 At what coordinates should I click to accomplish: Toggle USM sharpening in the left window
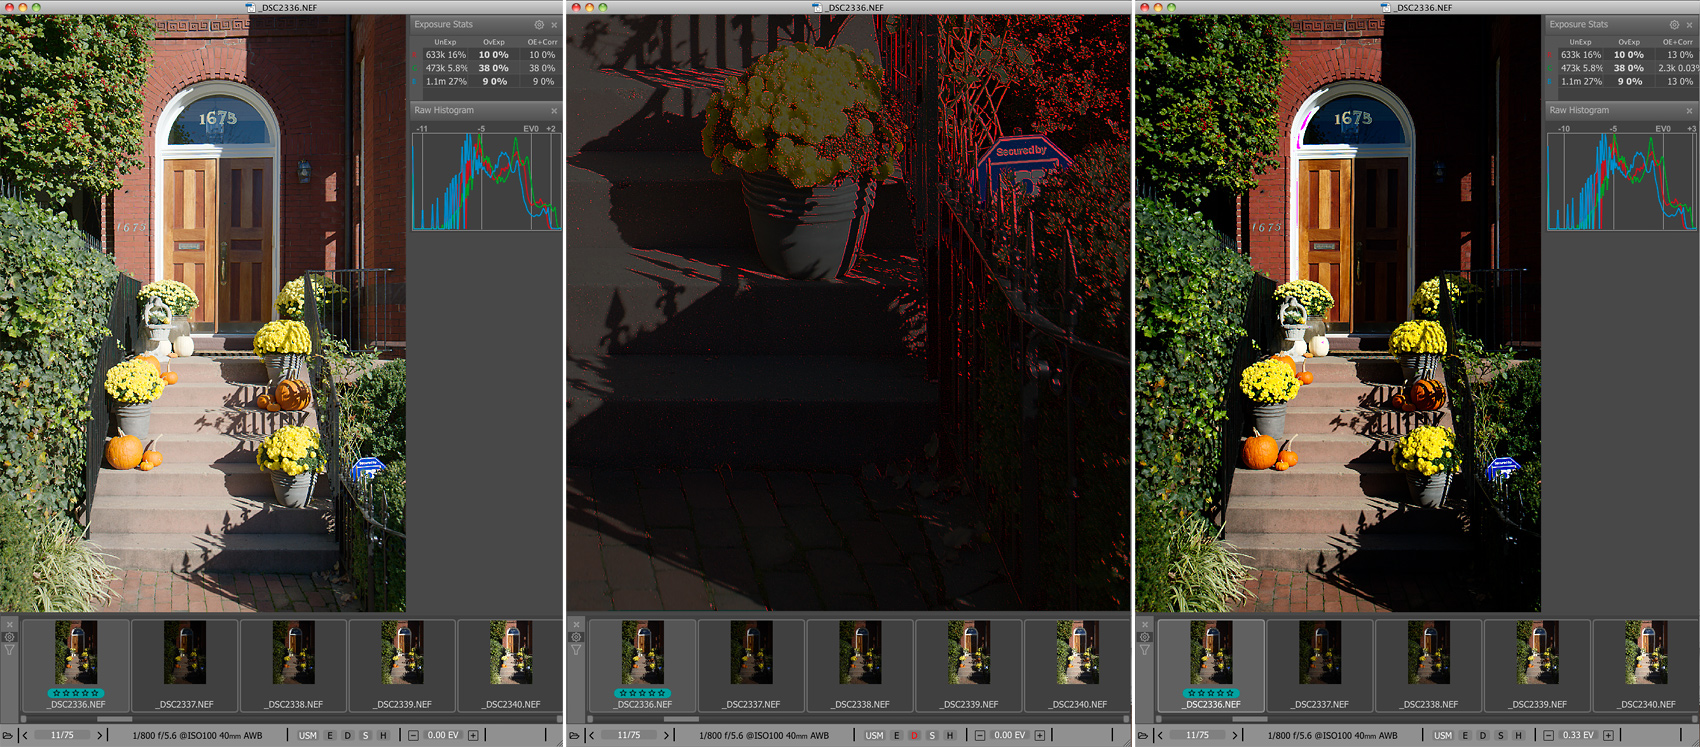[x=307, y=736]
